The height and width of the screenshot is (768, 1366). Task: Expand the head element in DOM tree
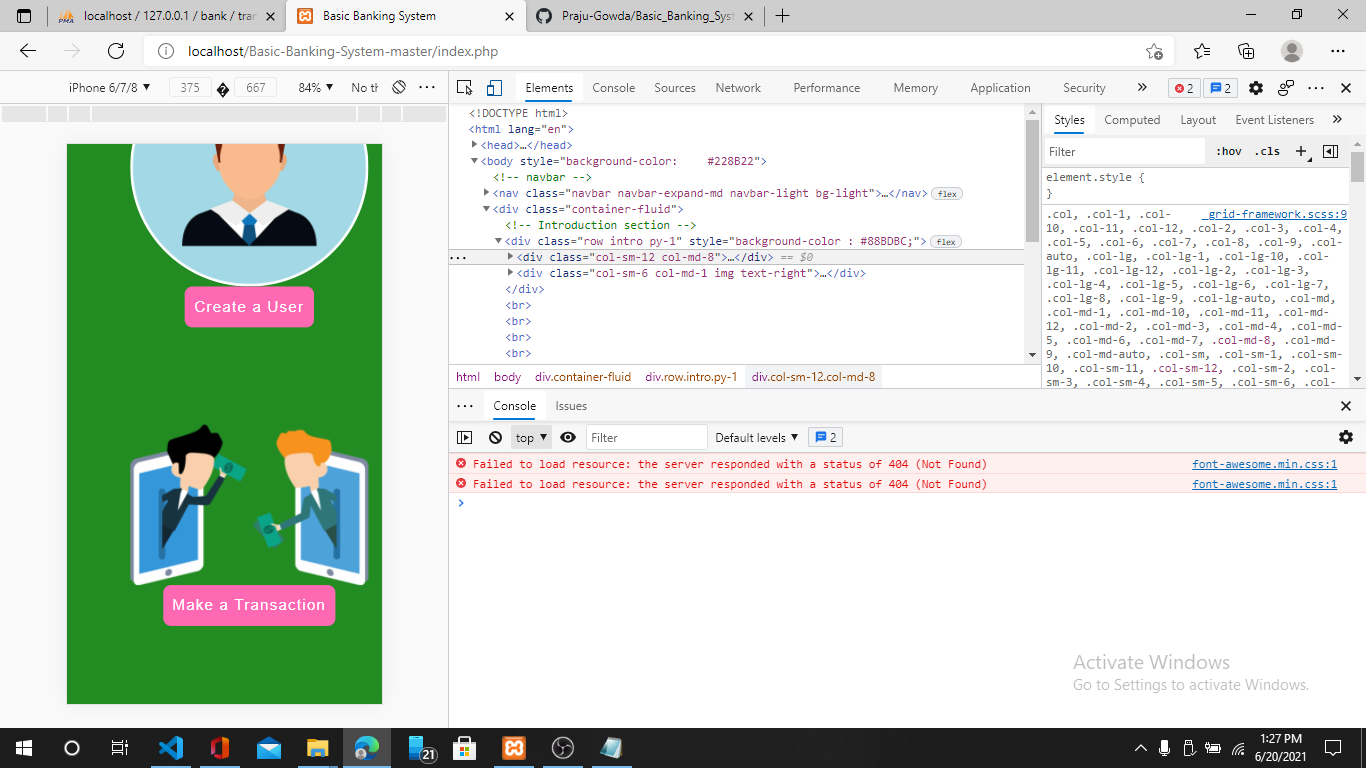tap(475, 145)
